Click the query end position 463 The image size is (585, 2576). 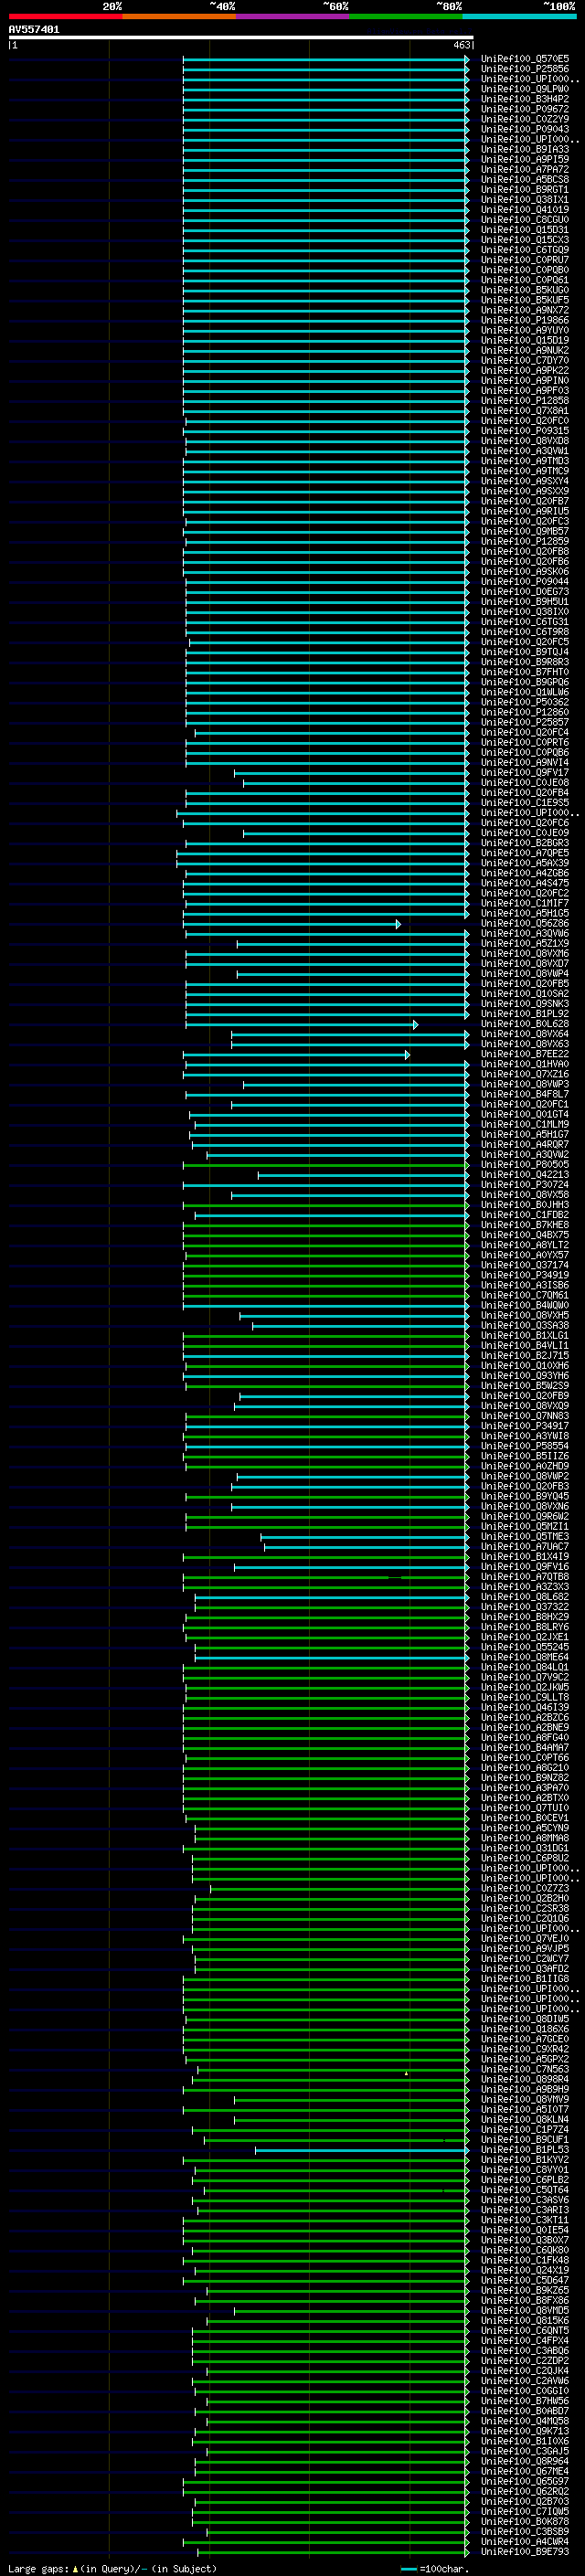click(x=461, y=45)
